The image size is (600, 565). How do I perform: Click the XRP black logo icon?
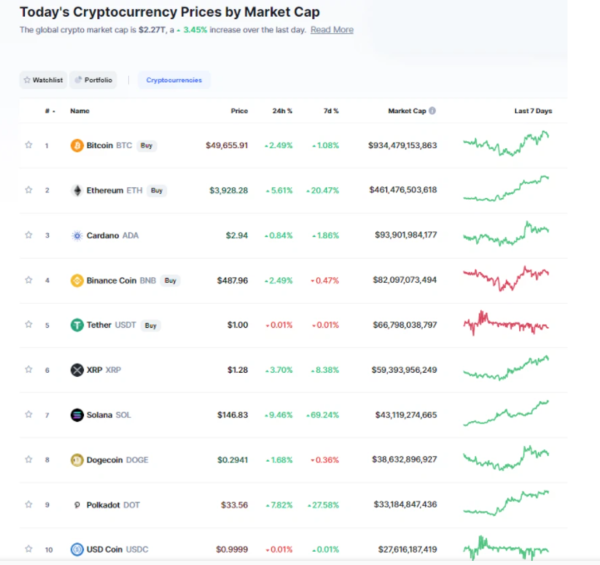coord(77,370)
